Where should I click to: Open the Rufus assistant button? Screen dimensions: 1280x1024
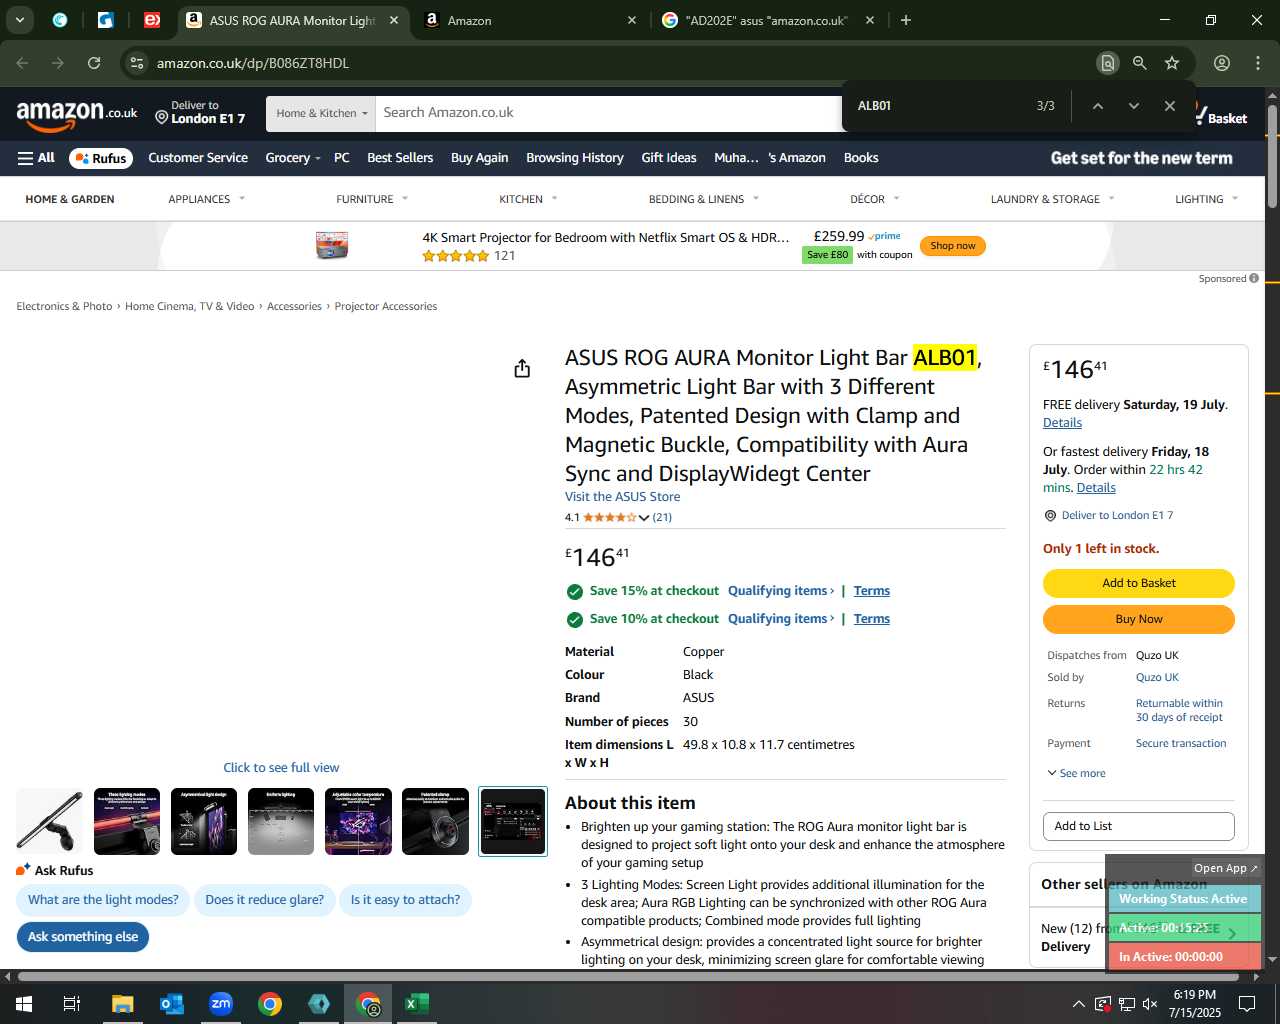101,158
